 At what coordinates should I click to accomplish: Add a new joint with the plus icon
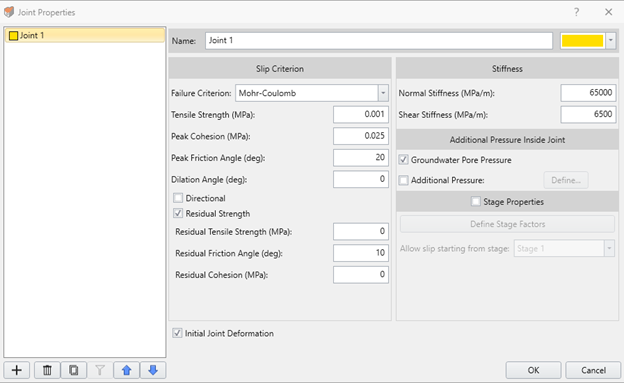17,370
